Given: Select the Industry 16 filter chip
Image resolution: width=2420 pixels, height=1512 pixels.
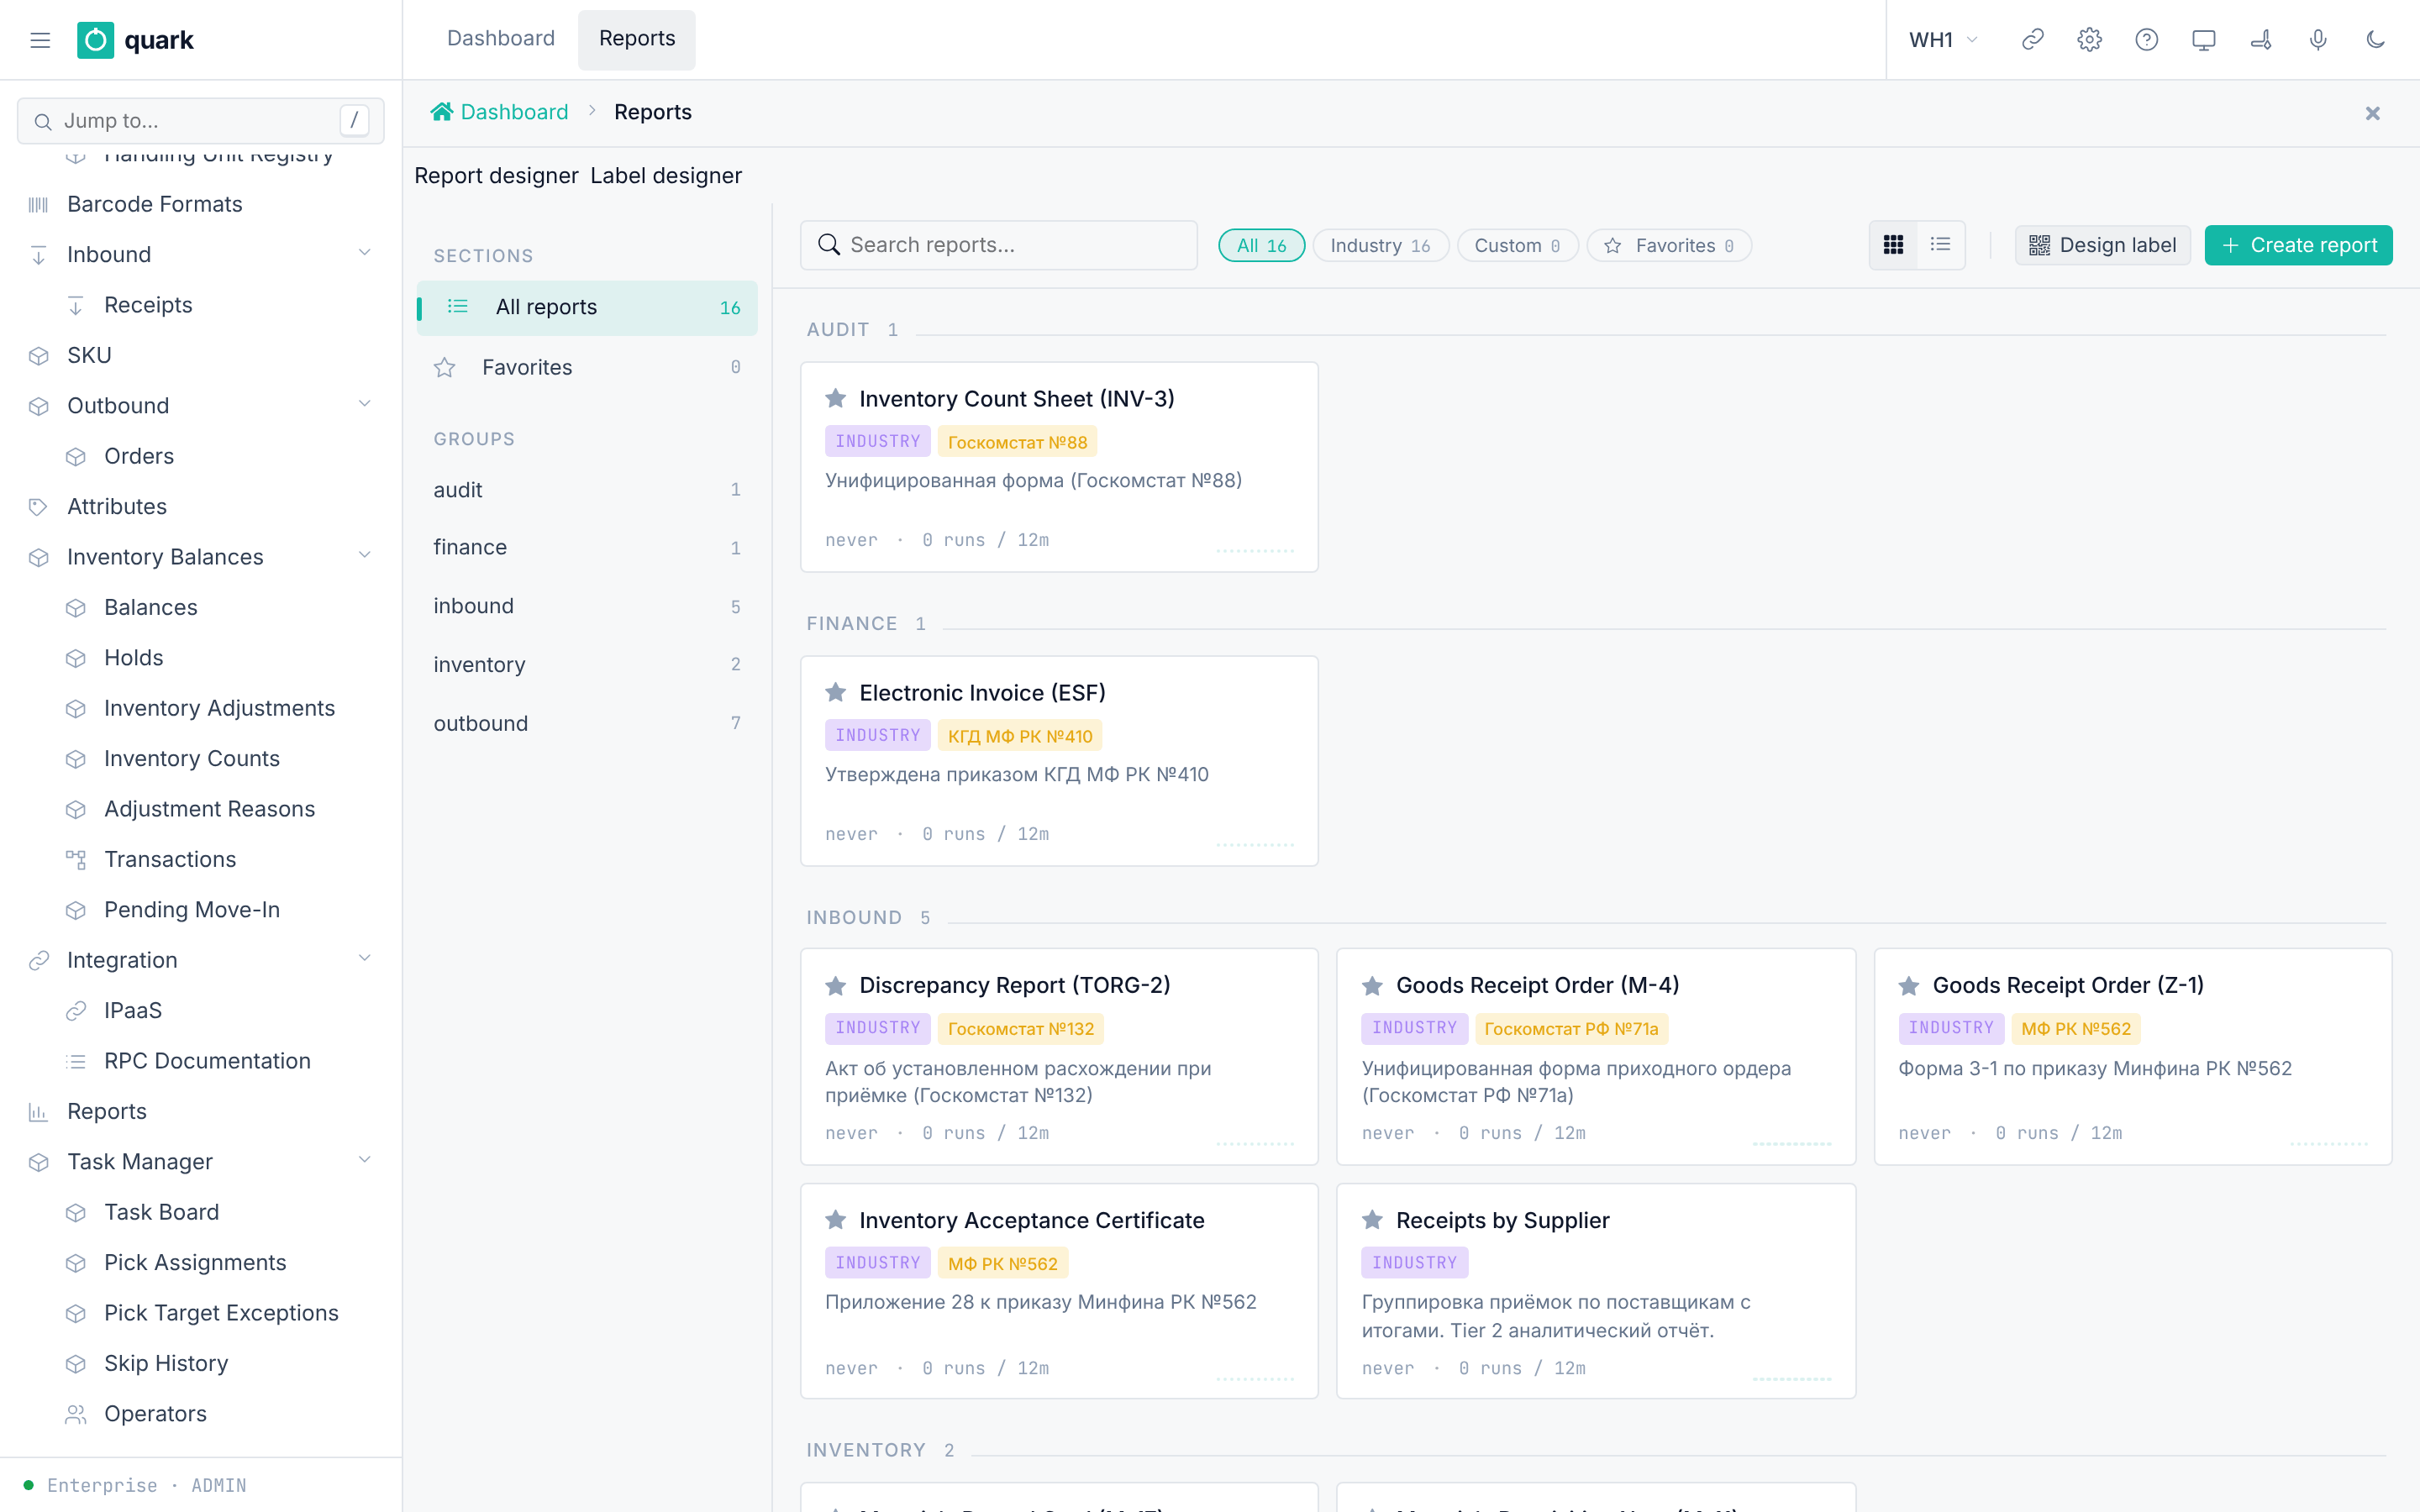Looking at the screenshot, I should (x=1380, y=246).
